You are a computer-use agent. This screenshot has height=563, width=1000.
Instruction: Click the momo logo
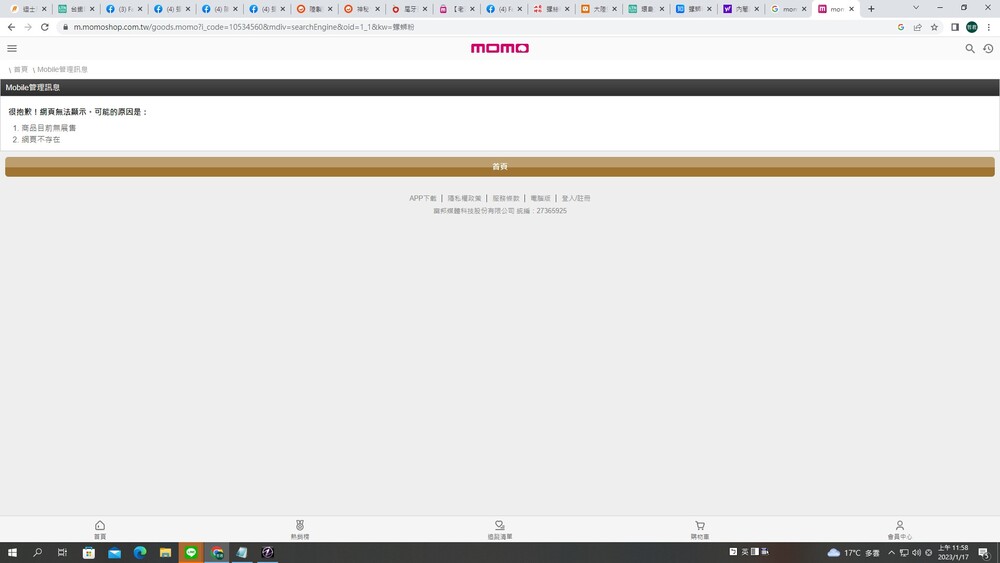500,48
